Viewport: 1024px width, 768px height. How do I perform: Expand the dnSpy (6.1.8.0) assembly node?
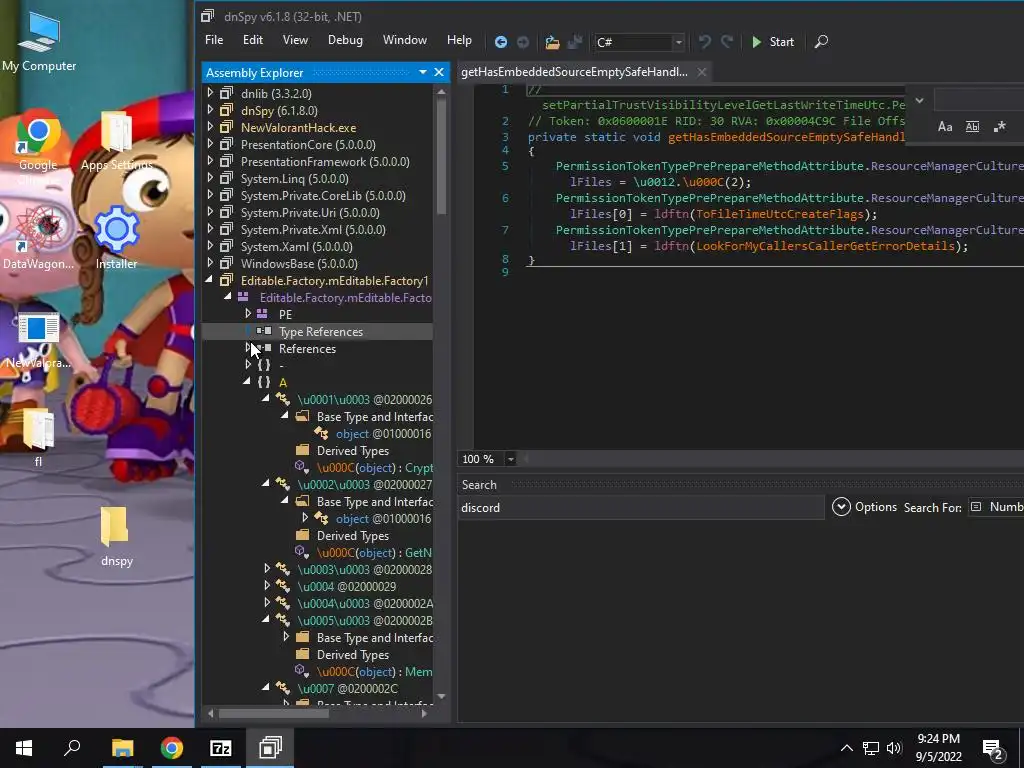(210, 110)
